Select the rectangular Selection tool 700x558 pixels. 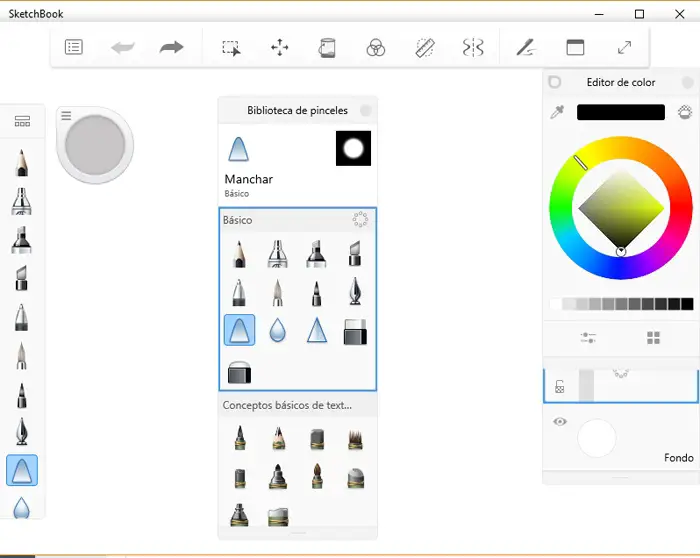click(x=231, y=48)
